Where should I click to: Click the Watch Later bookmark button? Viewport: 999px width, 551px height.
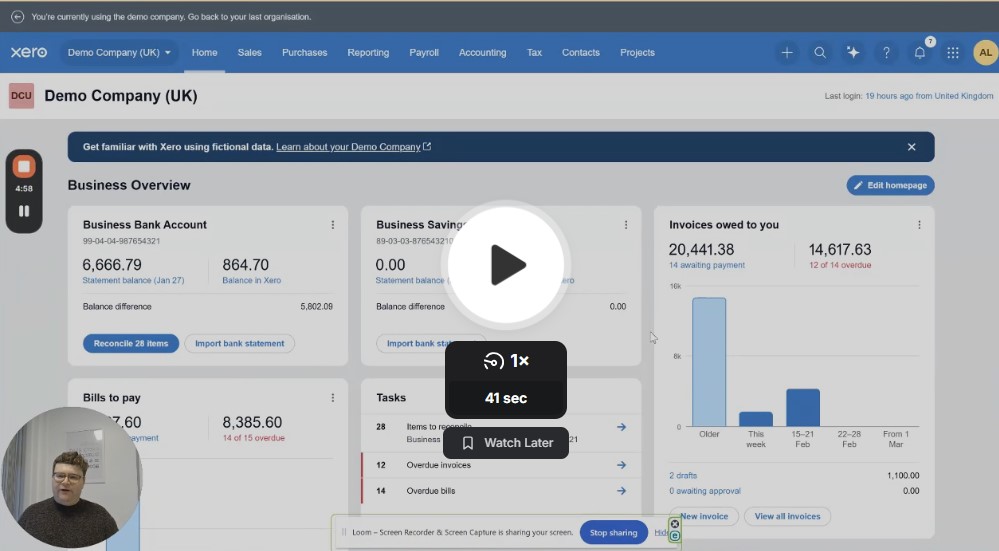pyautogui.click(x=506, y=443)
